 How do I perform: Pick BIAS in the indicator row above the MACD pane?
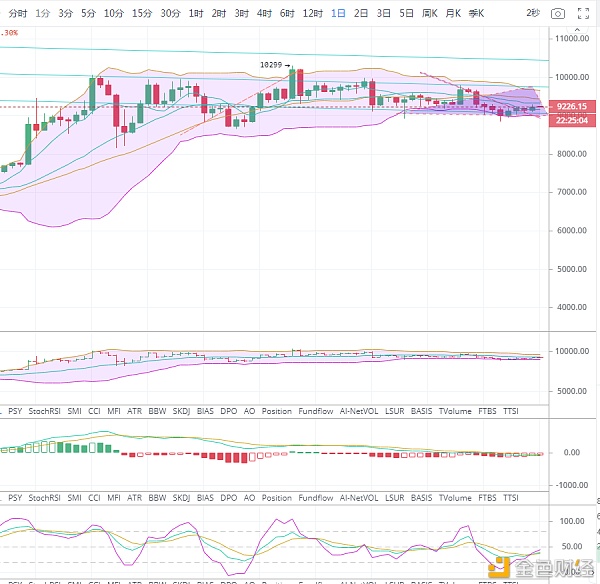click(x=205, y=411)
